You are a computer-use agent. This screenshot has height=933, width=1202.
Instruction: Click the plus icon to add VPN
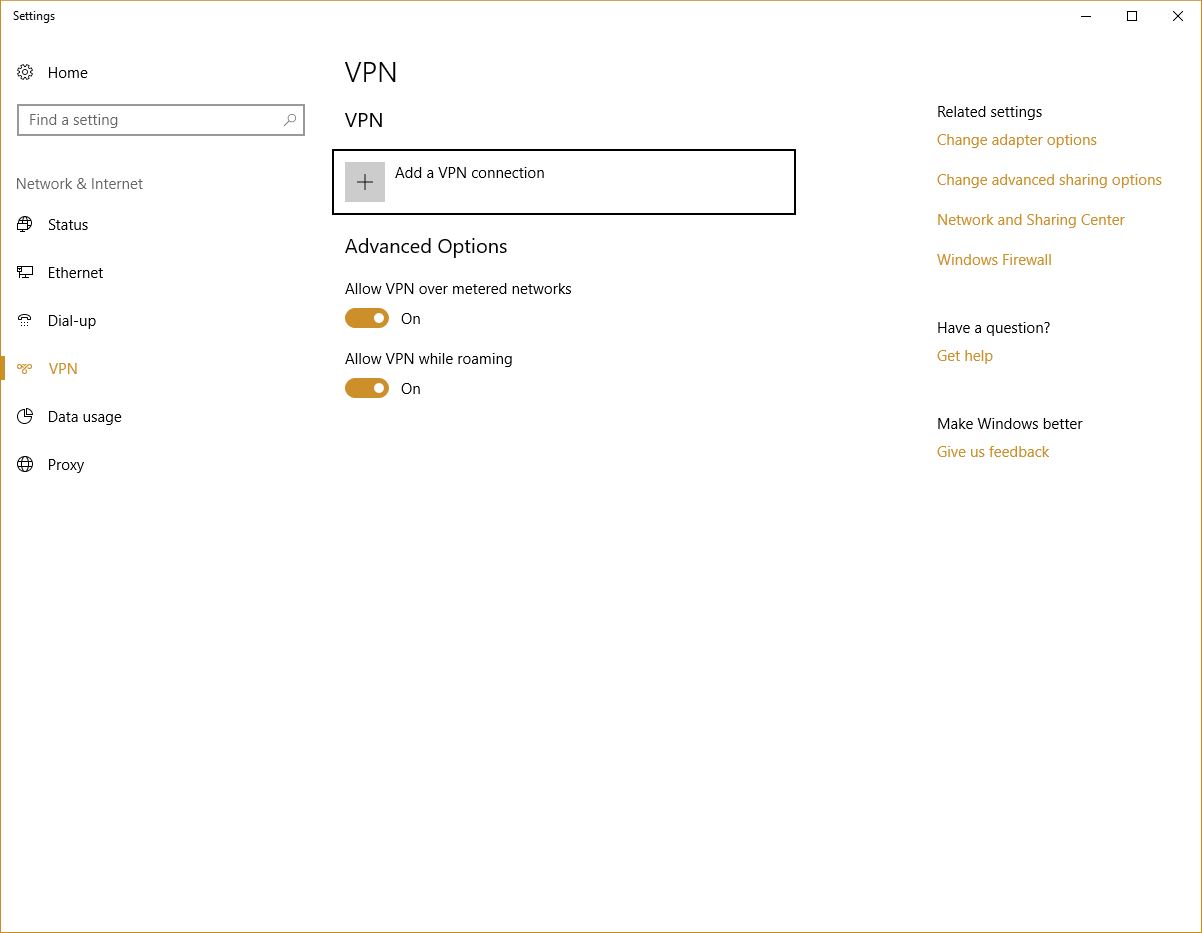[x=364, y=181]
